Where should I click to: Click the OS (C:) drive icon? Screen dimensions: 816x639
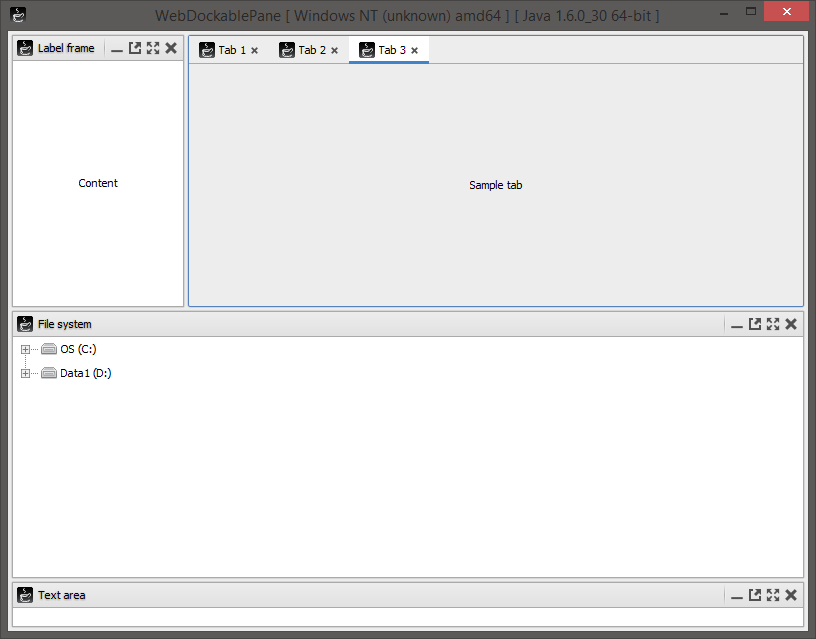pos(49,349)
